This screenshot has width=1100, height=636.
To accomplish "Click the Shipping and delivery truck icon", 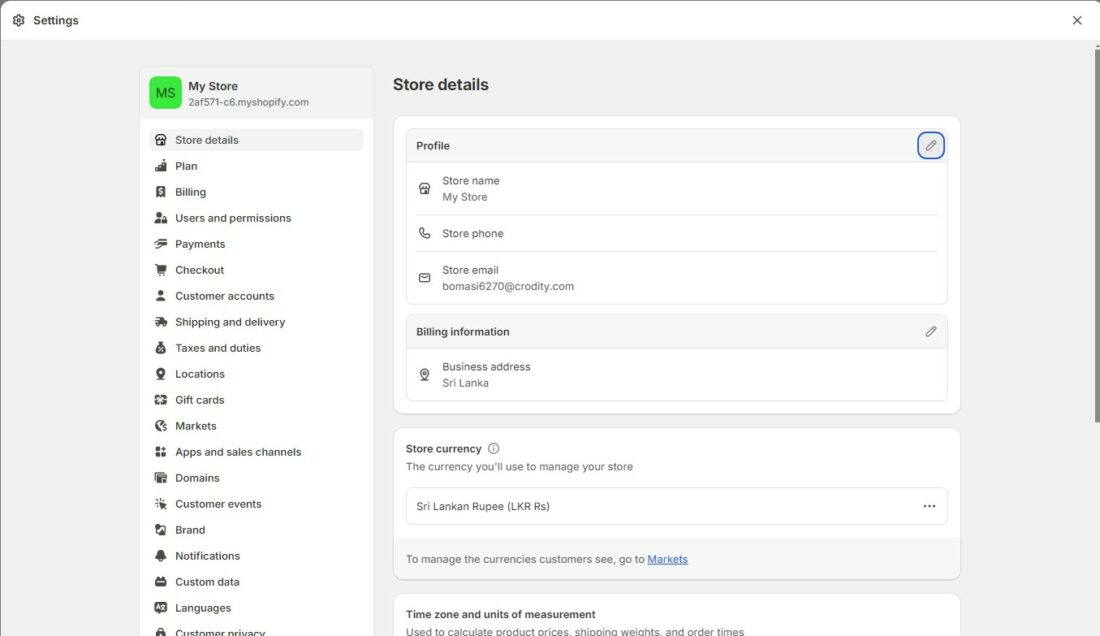I will click(161, 322).
